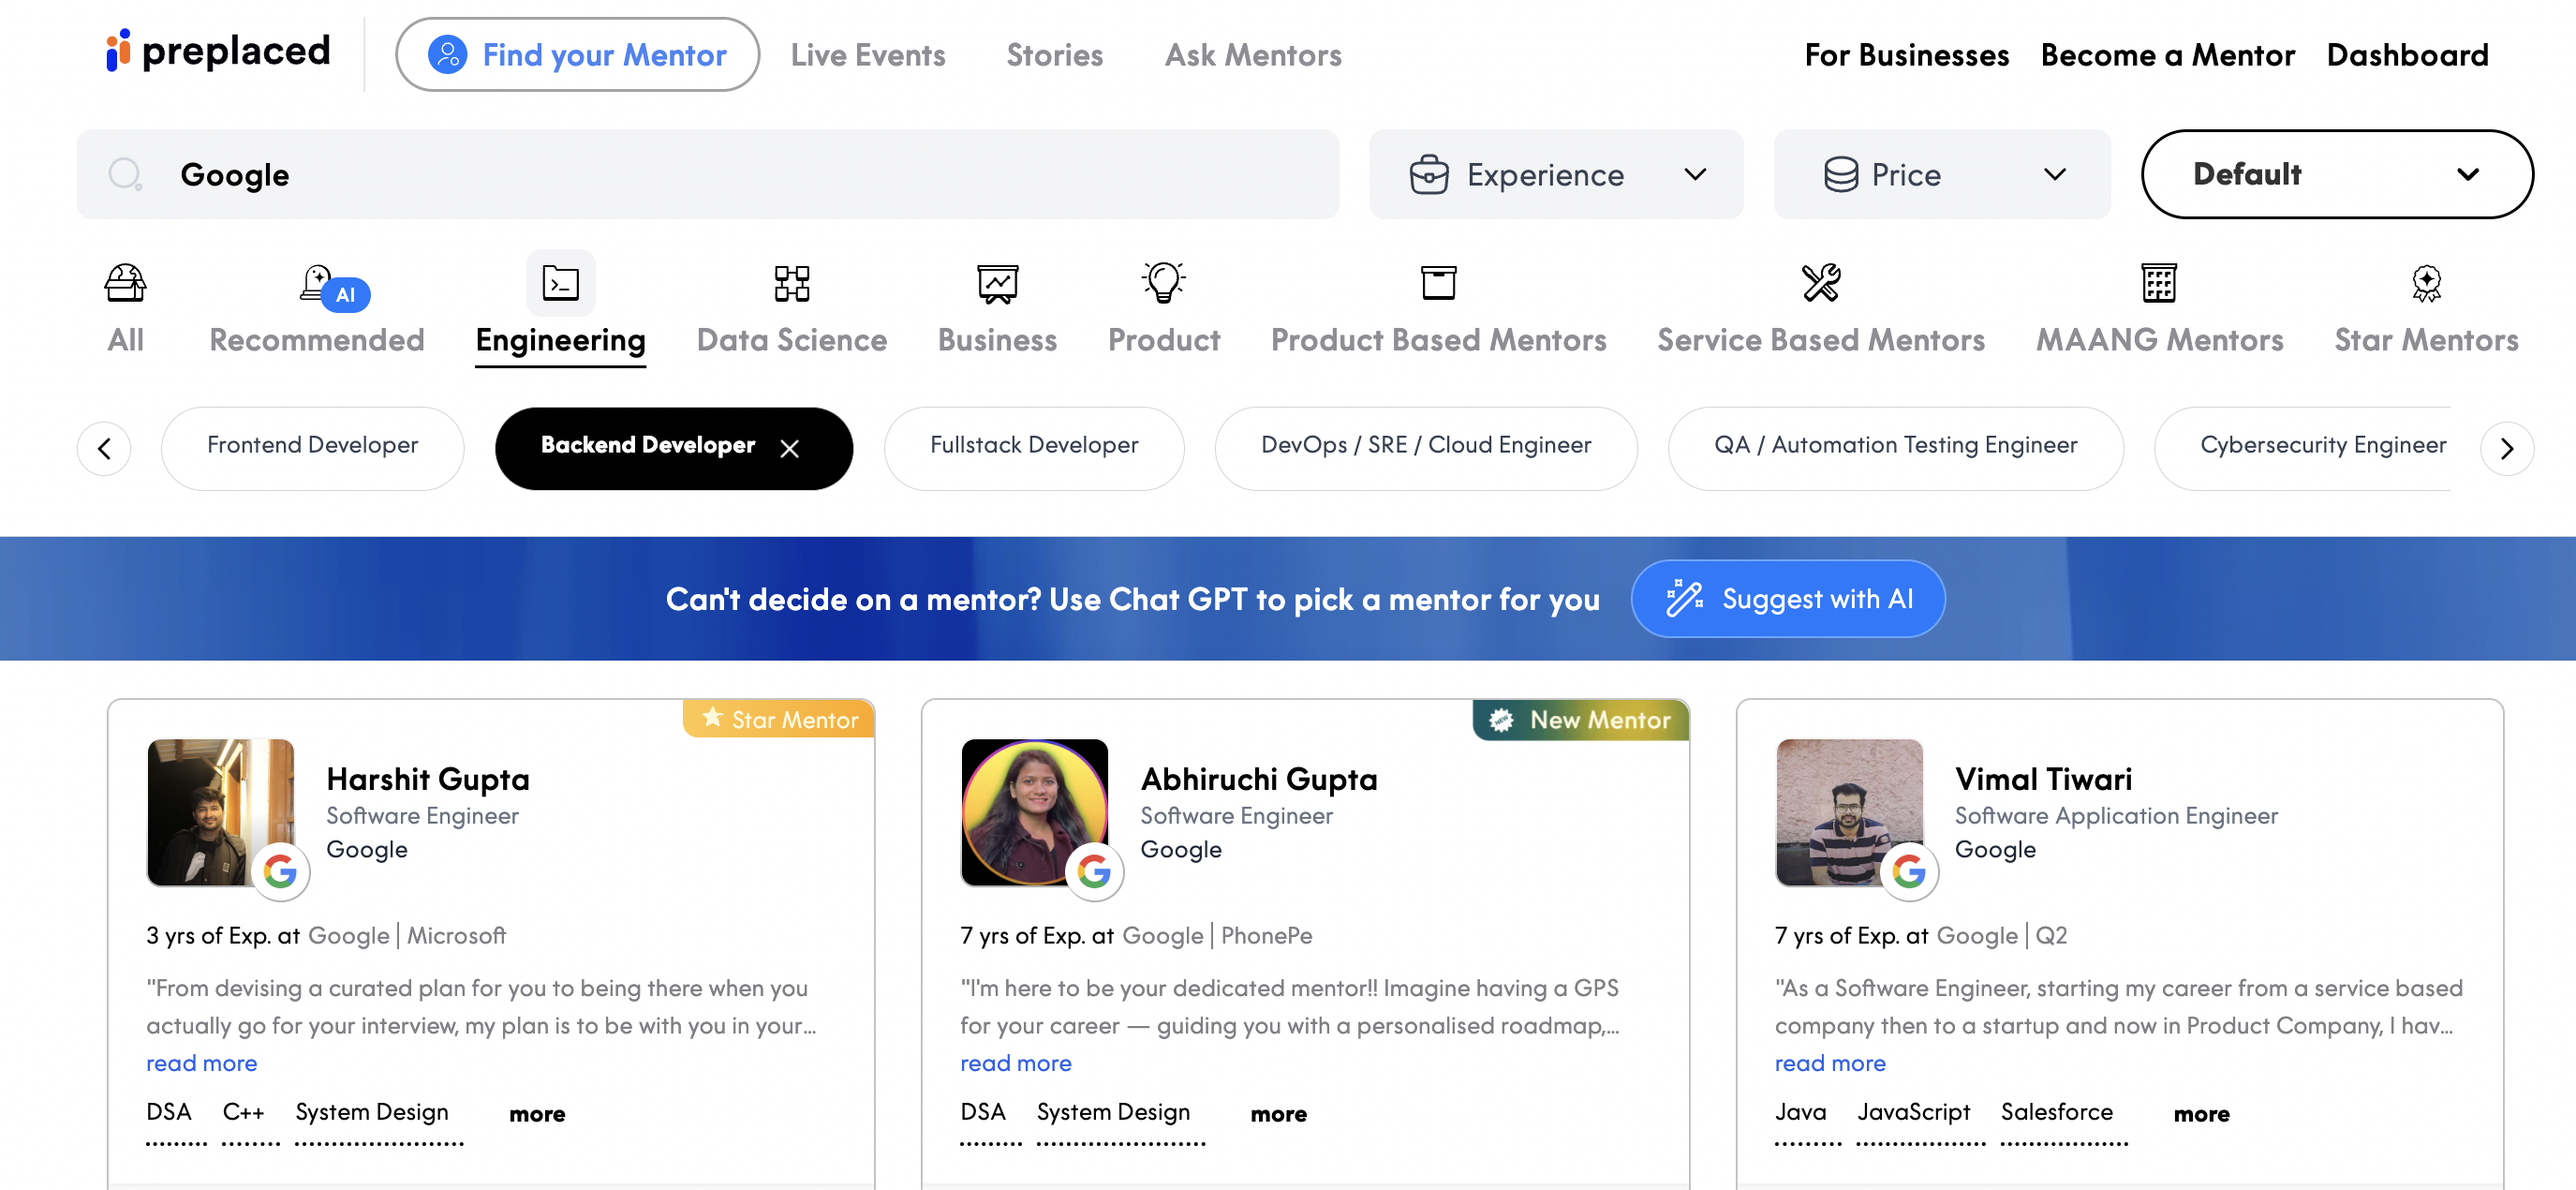This screenshot has width=2576, height=1190.
Task: Go to Ask Mentors
Action: [1252, 55]
